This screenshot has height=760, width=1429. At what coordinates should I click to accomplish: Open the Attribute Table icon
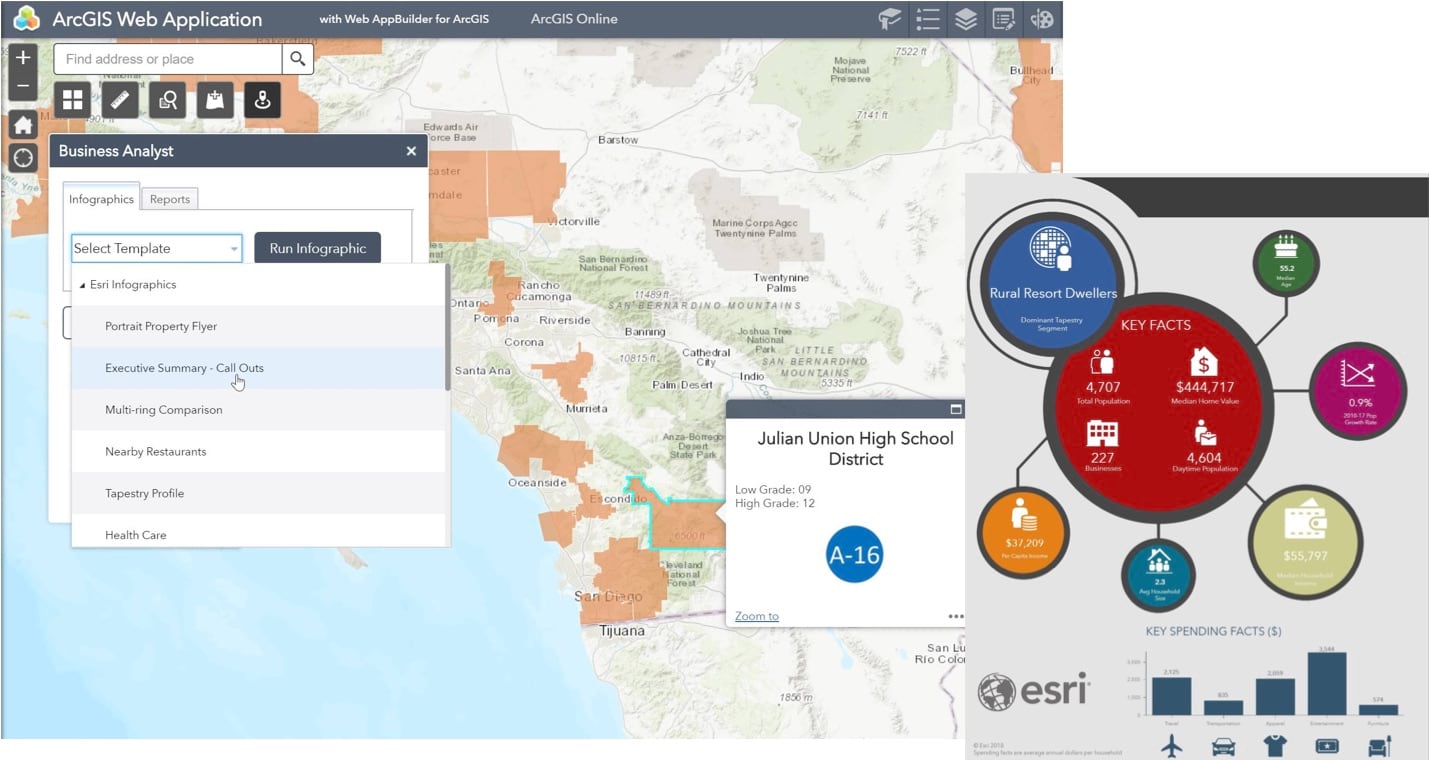1002,19
